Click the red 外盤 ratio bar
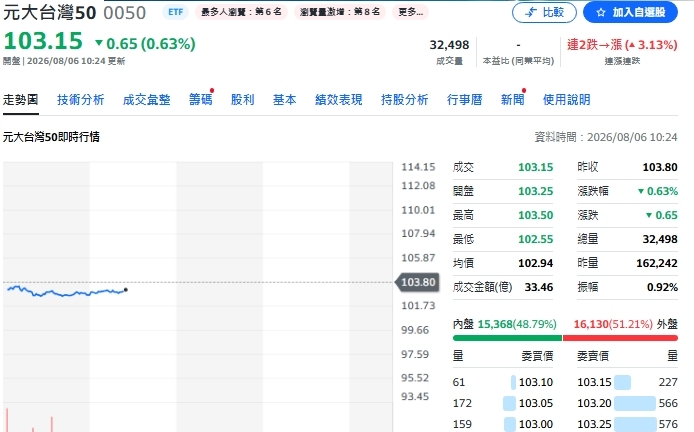 click(620, 338)
